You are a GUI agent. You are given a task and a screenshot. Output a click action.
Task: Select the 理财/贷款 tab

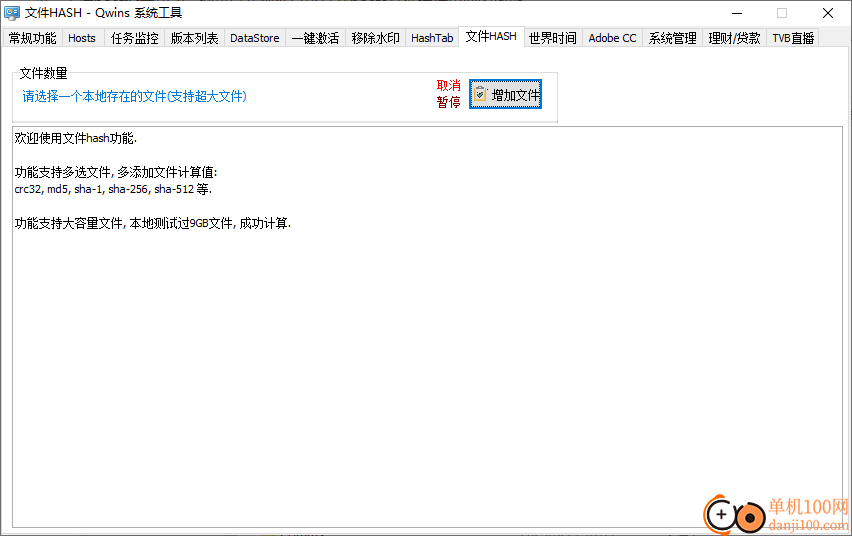point(734,38)
